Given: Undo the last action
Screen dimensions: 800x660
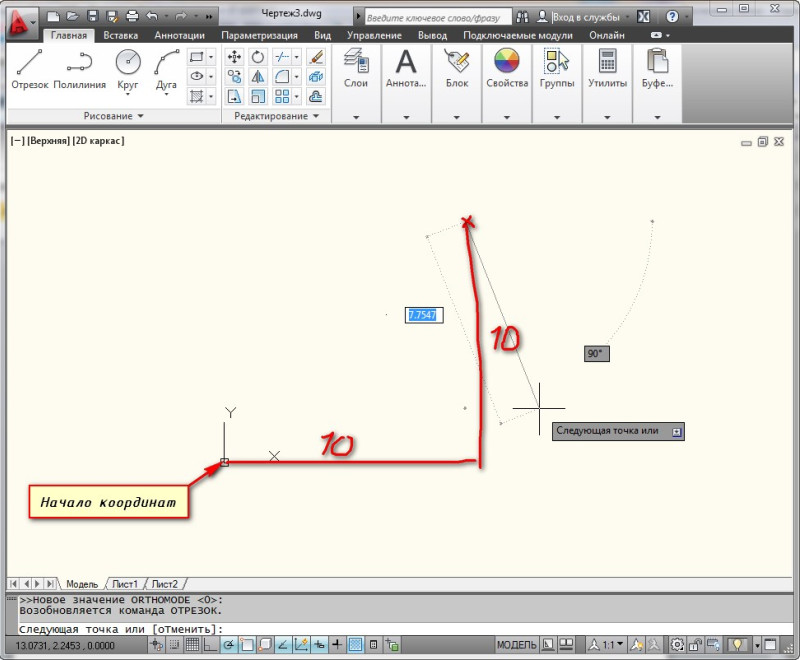Looking at the screenshot, I should (x=152, y=16).
